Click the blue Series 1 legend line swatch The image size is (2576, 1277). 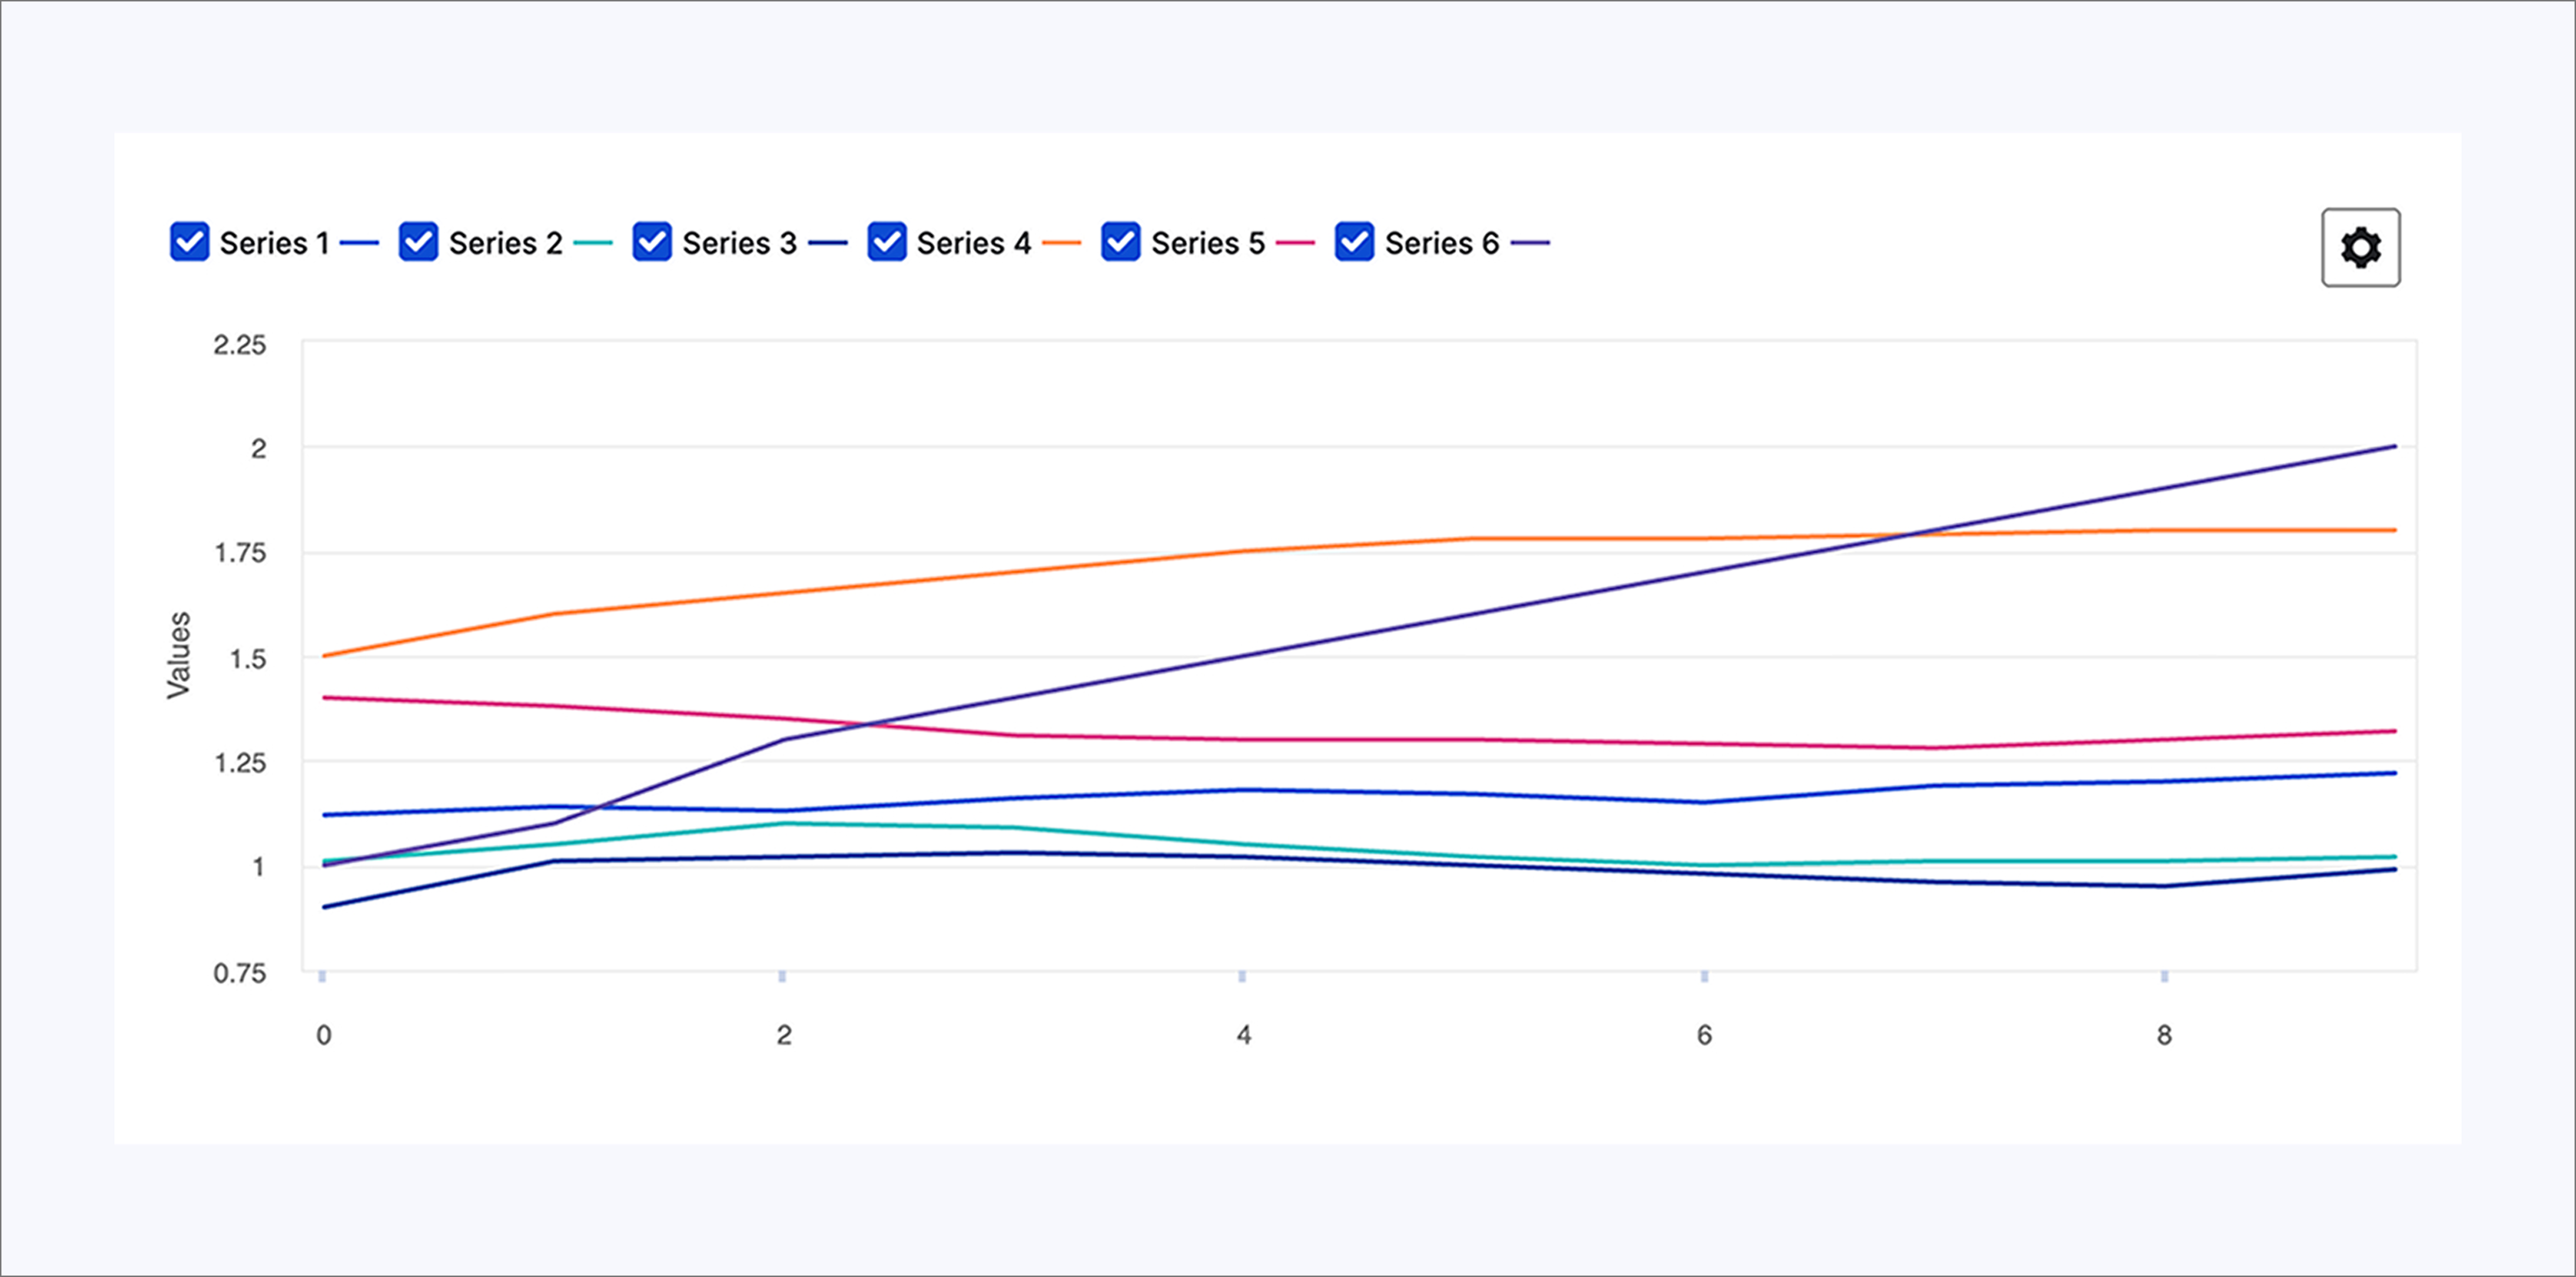point(359,243)
